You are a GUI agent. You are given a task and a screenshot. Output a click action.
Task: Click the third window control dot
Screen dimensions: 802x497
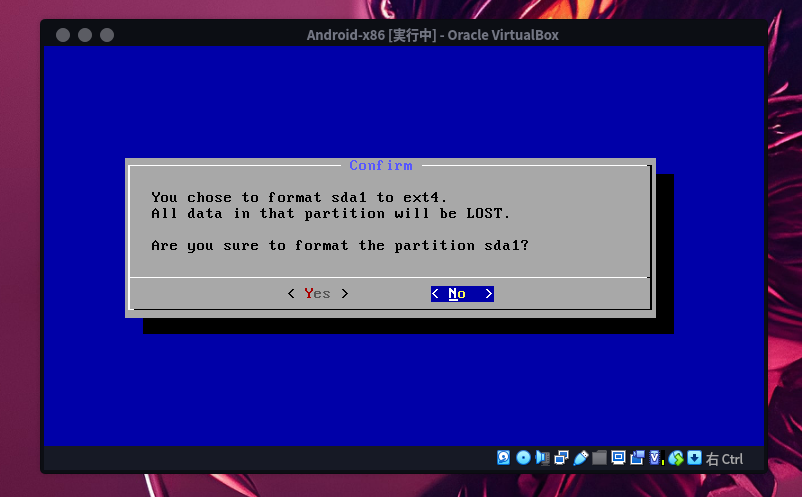[107, 35]
